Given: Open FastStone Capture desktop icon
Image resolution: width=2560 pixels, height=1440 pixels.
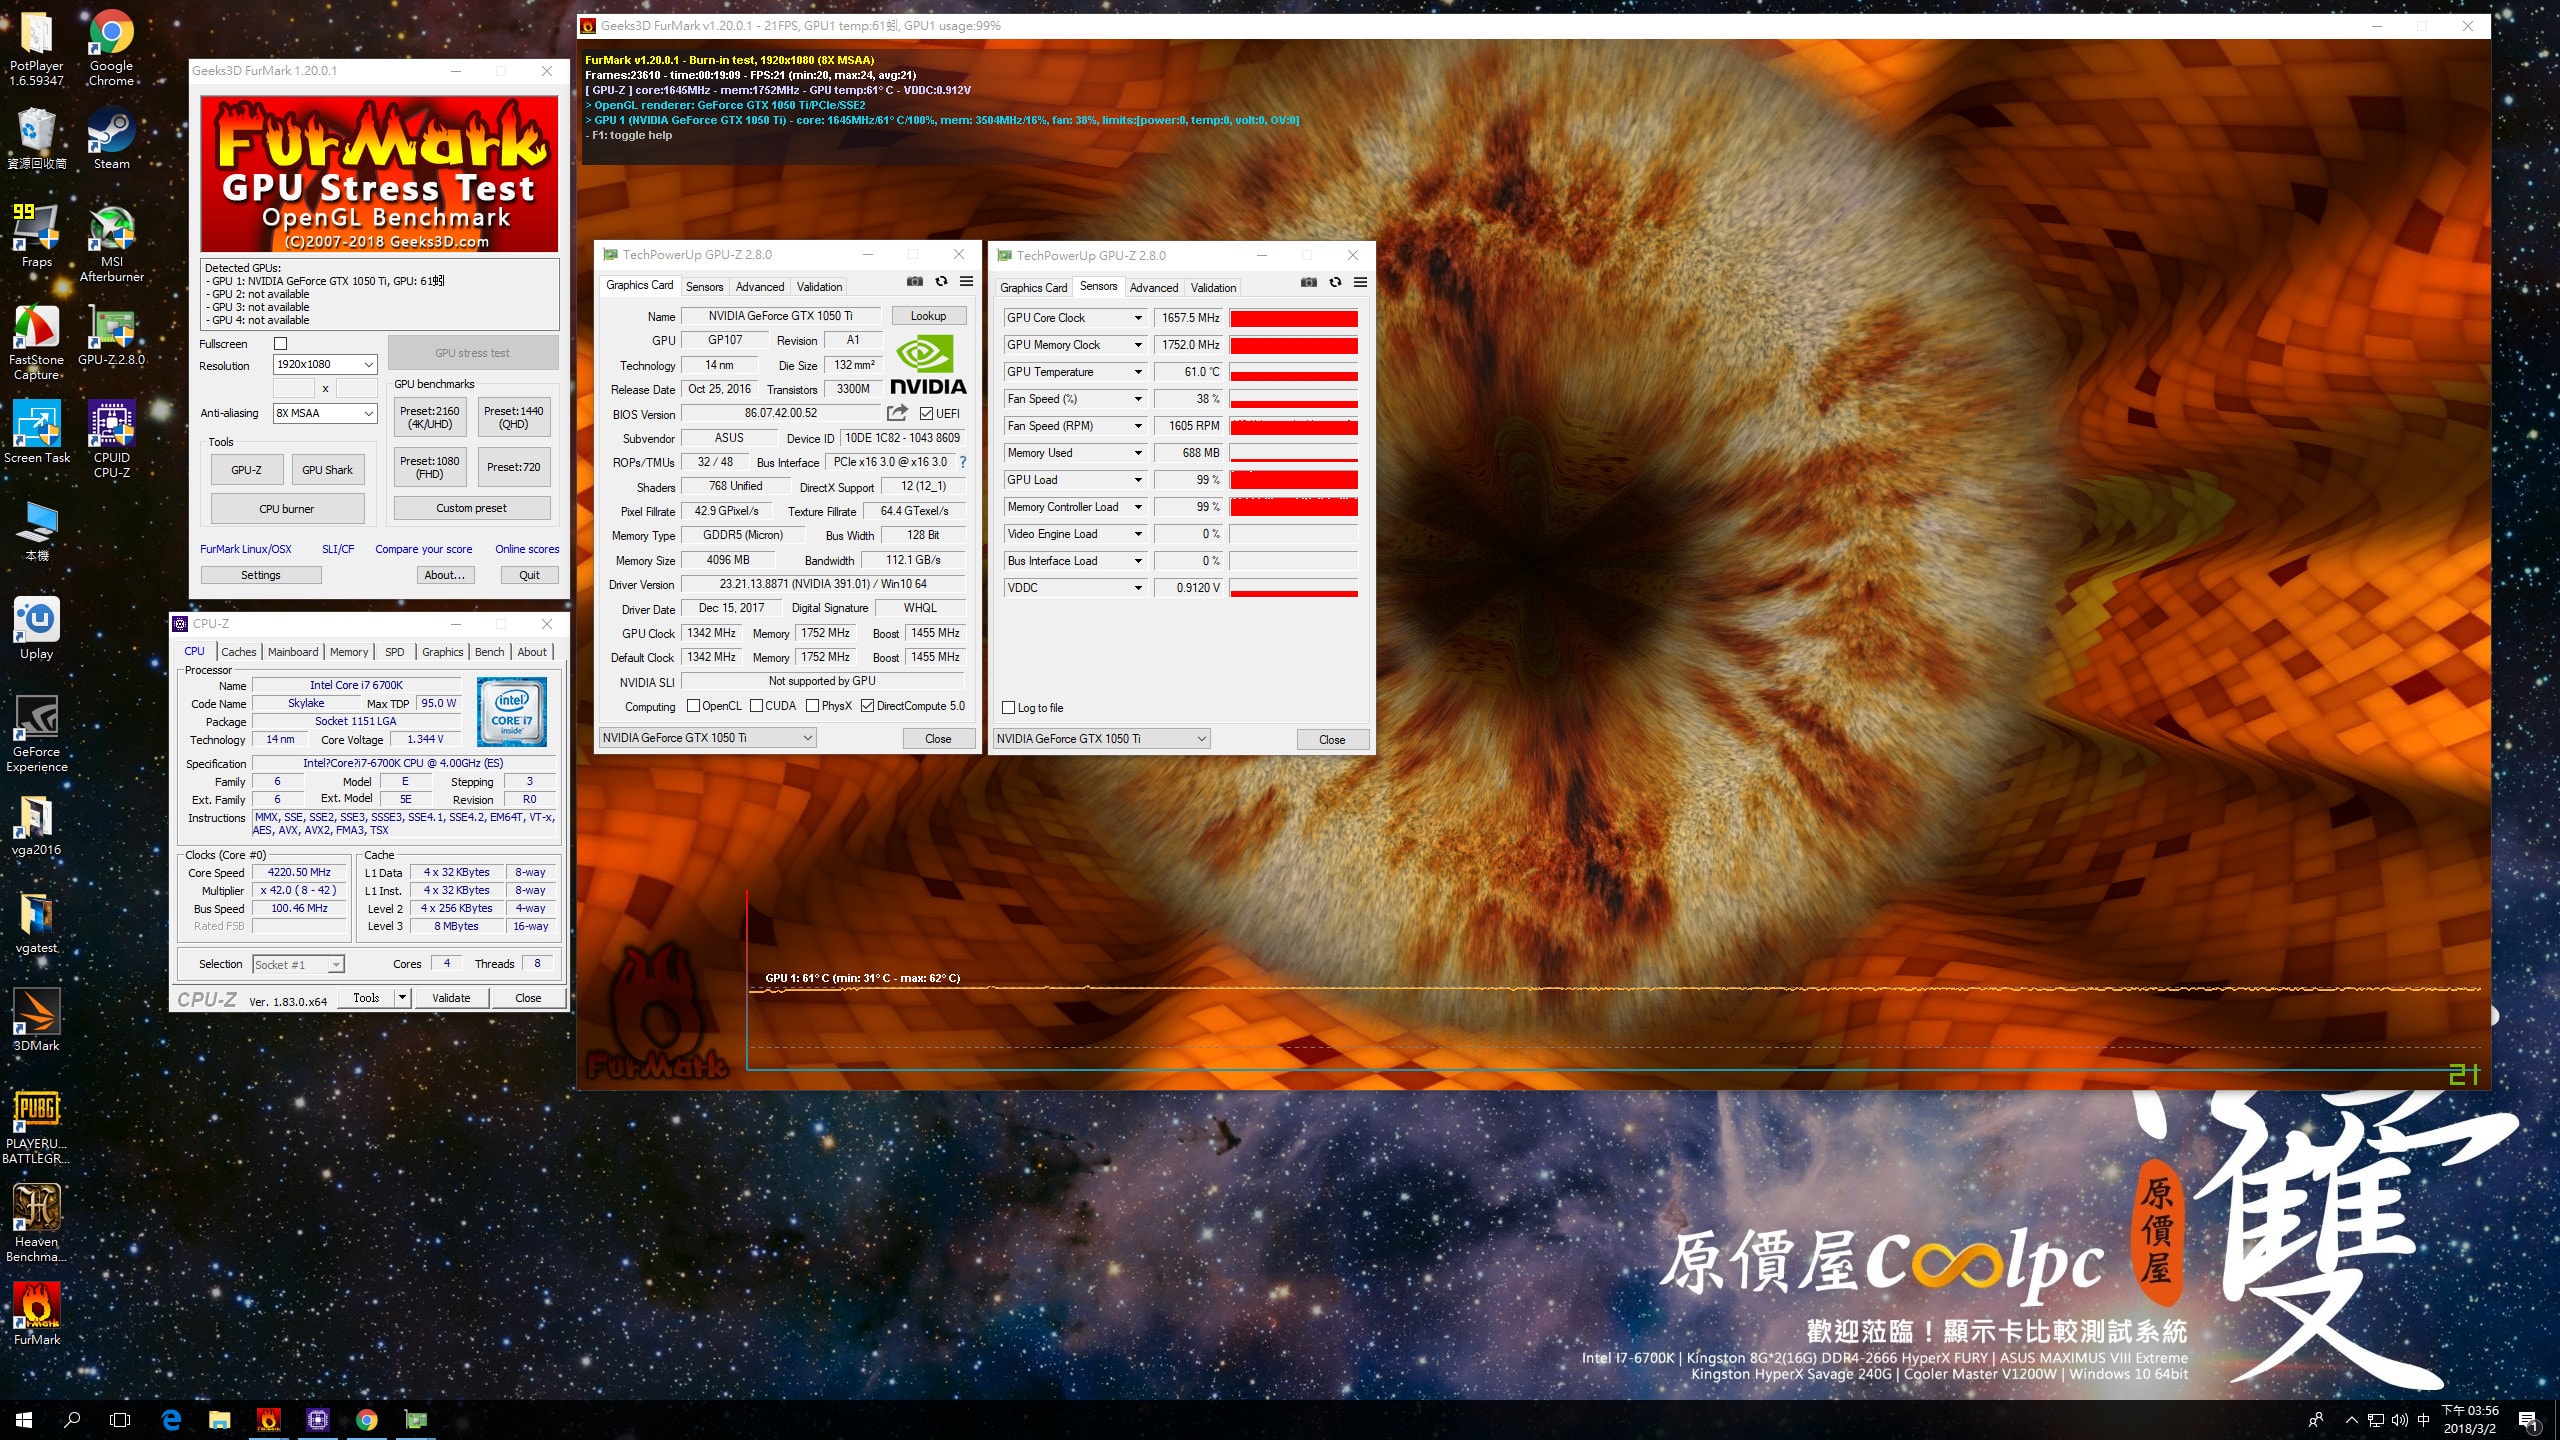Looking at the screenshot, I should [x=37, y=342].
